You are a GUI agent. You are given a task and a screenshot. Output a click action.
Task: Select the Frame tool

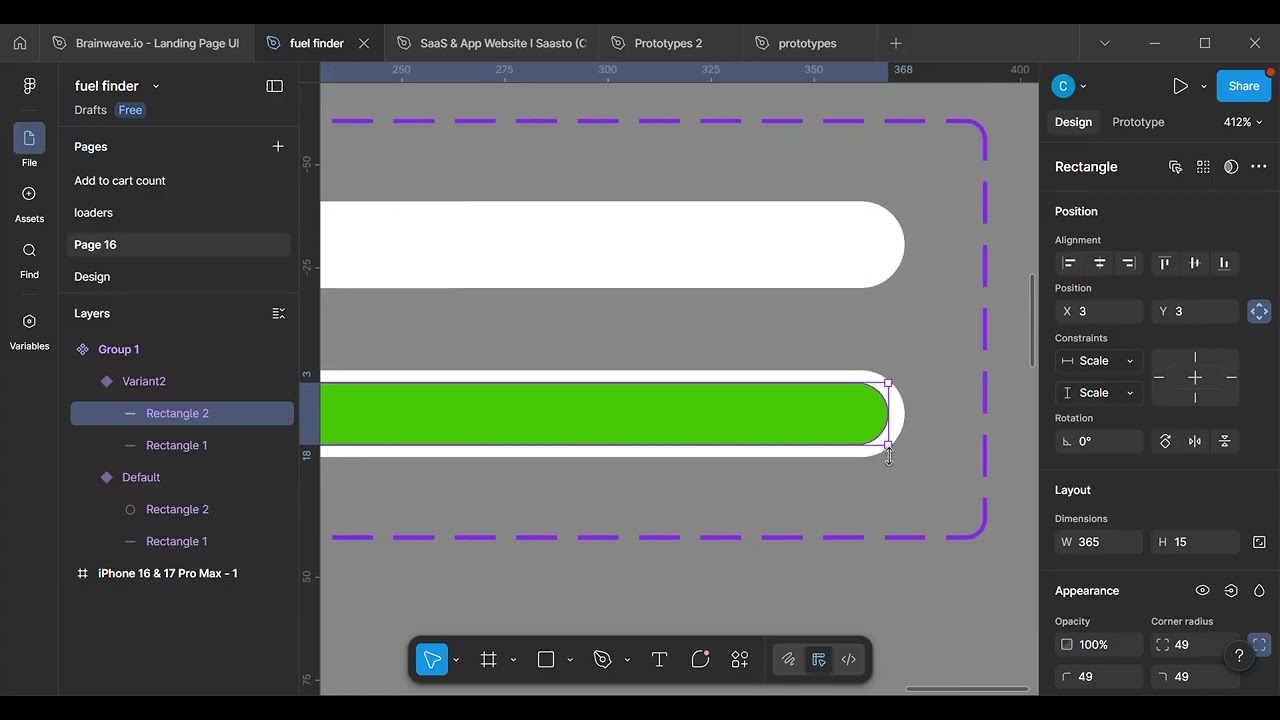[489, 659]
